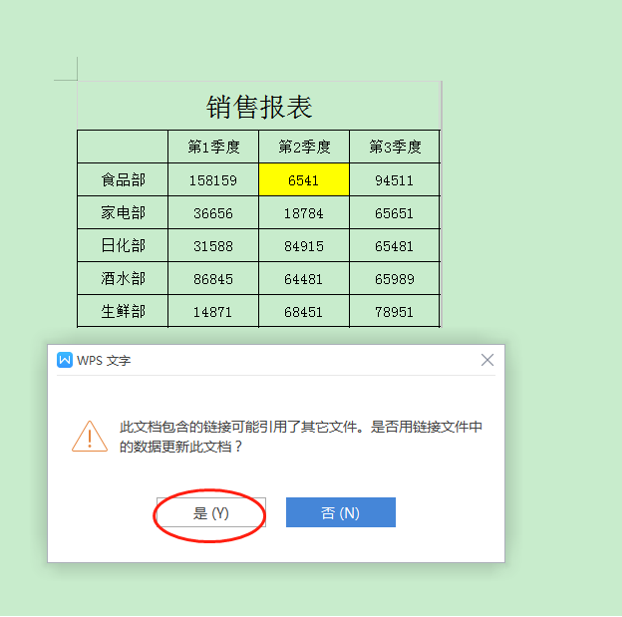Viewport: 622px width, 617px height.
Task: Click the warning triangle icon
Action: [90, 436]
